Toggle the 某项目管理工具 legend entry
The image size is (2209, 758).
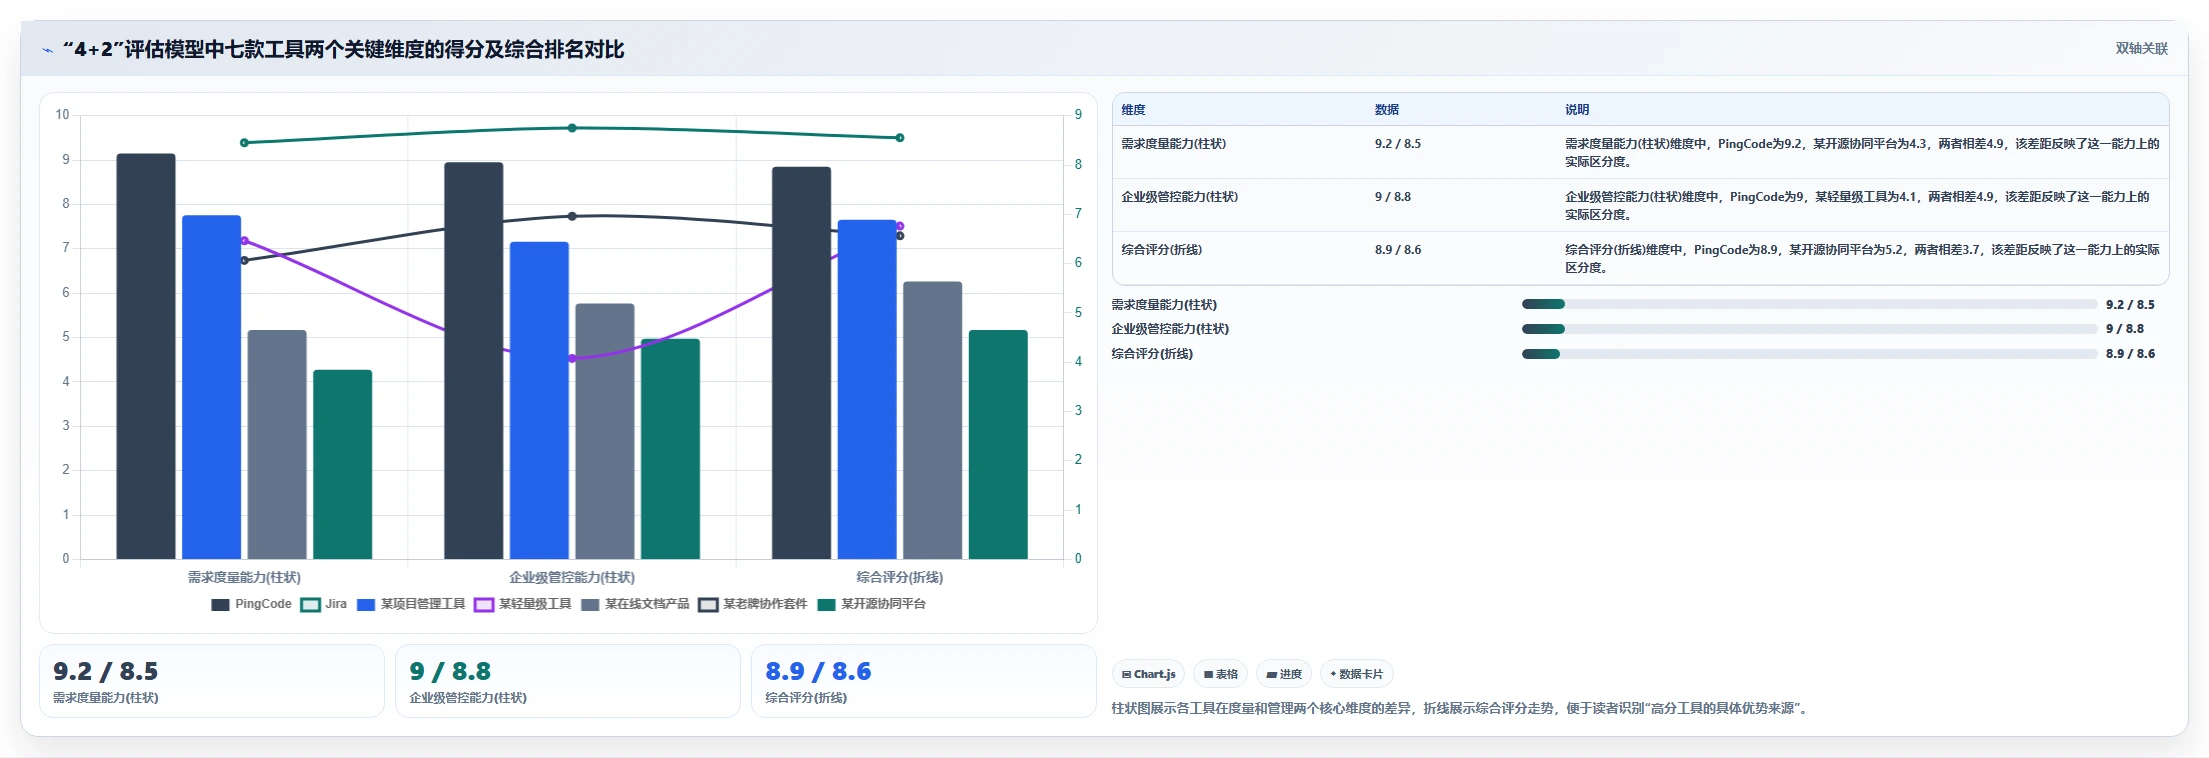[411, 604]
